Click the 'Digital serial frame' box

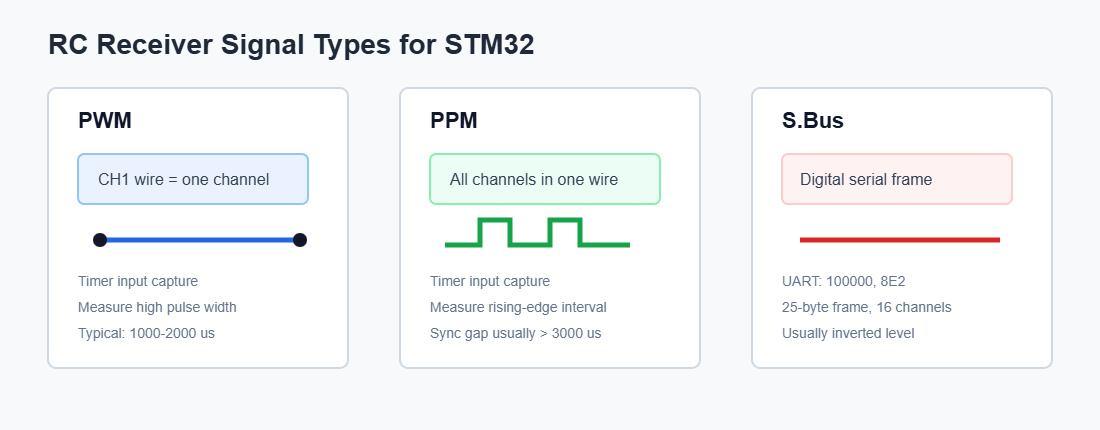point(897,179)
